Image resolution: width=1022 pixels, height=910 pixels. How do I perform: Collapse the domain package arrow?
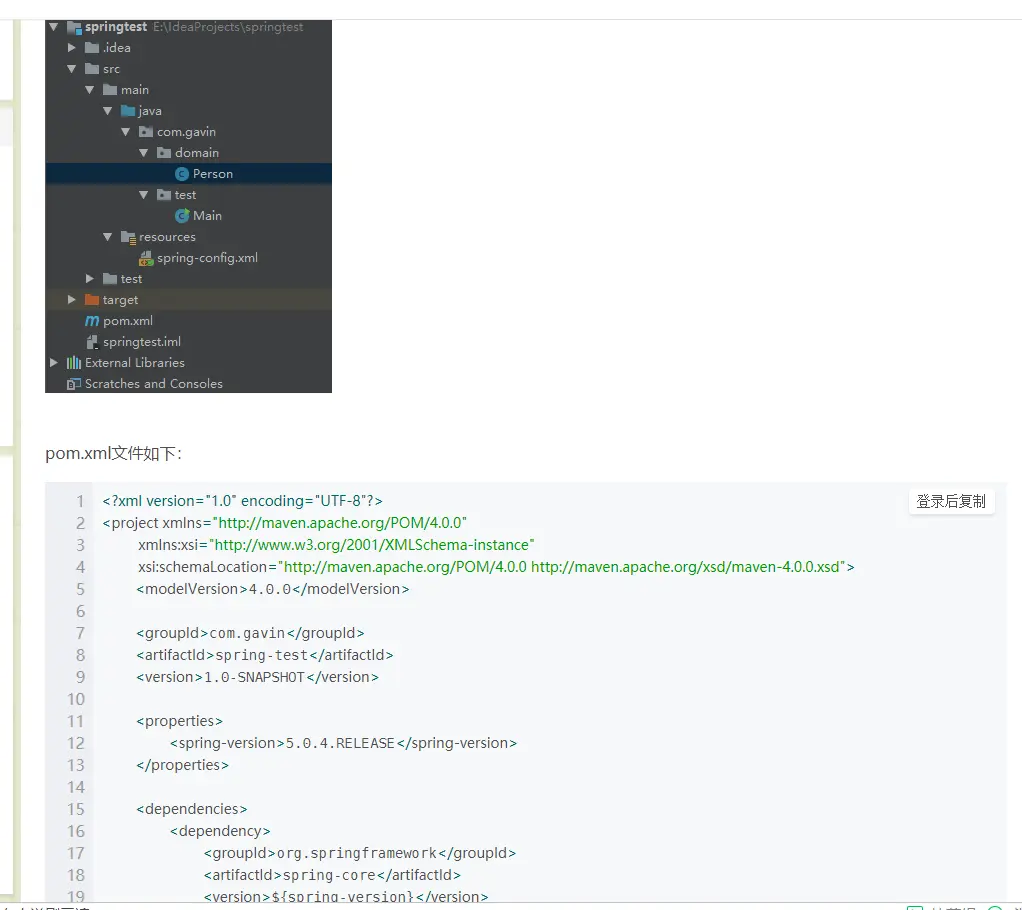143,153
